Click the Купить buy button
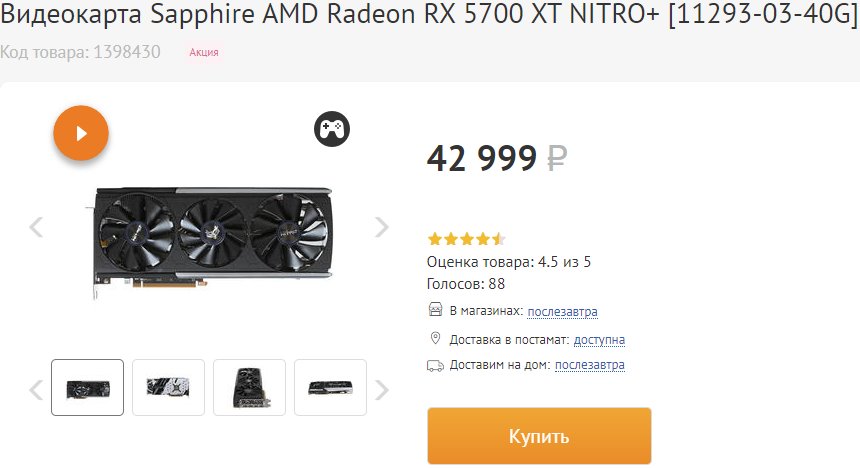This screenshot has width=860, height=468. [539, 436]
